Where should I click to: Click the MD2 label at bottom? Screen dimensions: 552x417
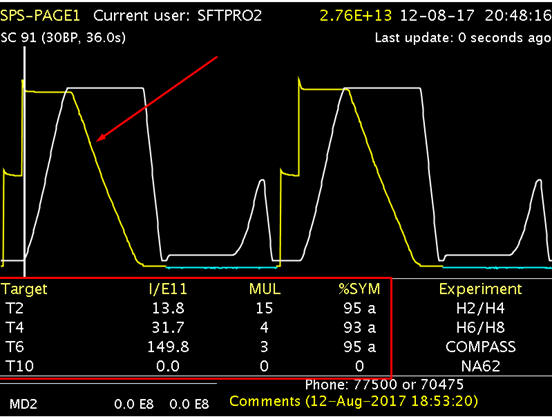click(23, 404)
